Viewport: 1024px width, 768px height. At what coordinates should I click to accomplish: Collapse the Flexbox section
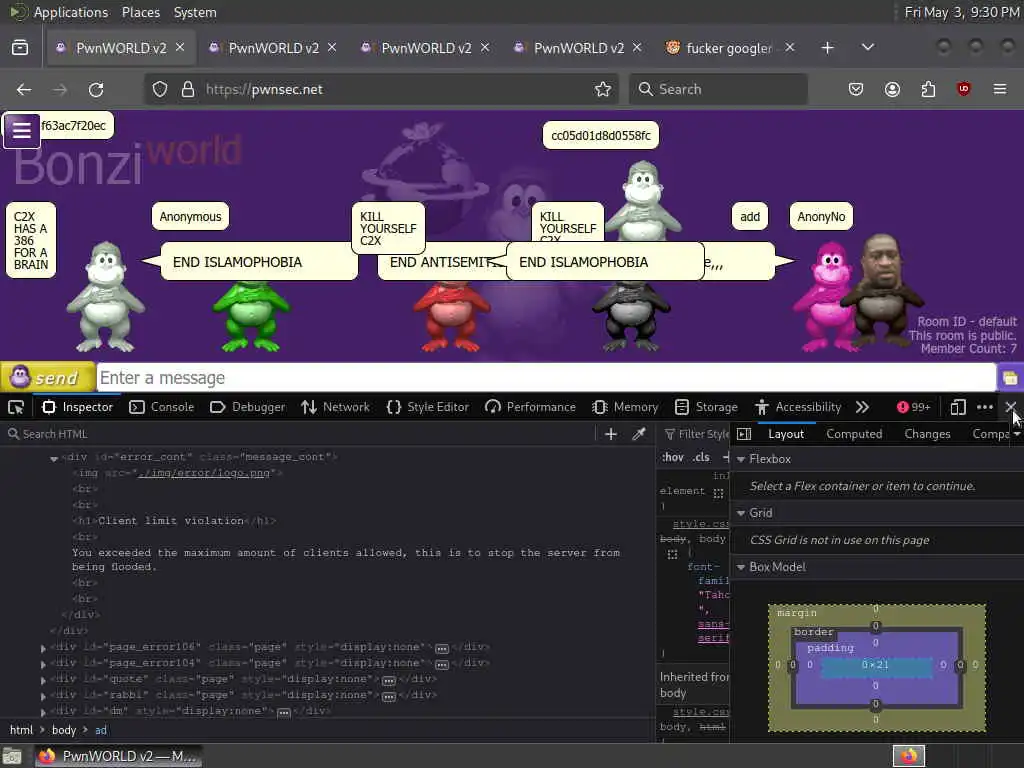point(741,459)
